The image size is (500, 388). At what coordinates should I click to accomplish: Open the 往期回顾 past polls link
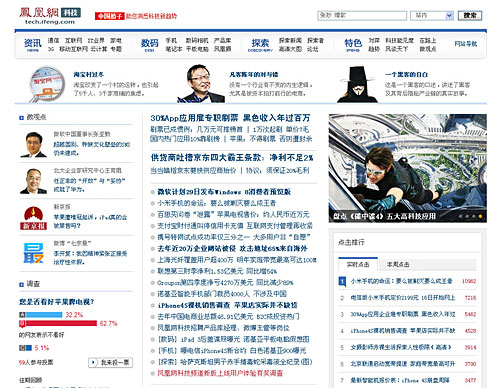point(31,380)
